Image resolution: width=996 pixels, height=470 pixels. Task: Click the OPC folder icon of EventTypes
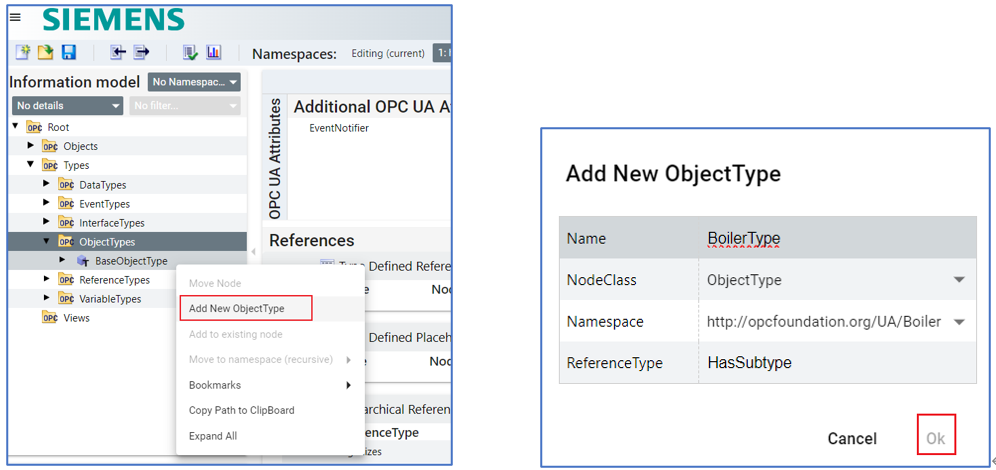pyautogui.click(x=66, y=204)
